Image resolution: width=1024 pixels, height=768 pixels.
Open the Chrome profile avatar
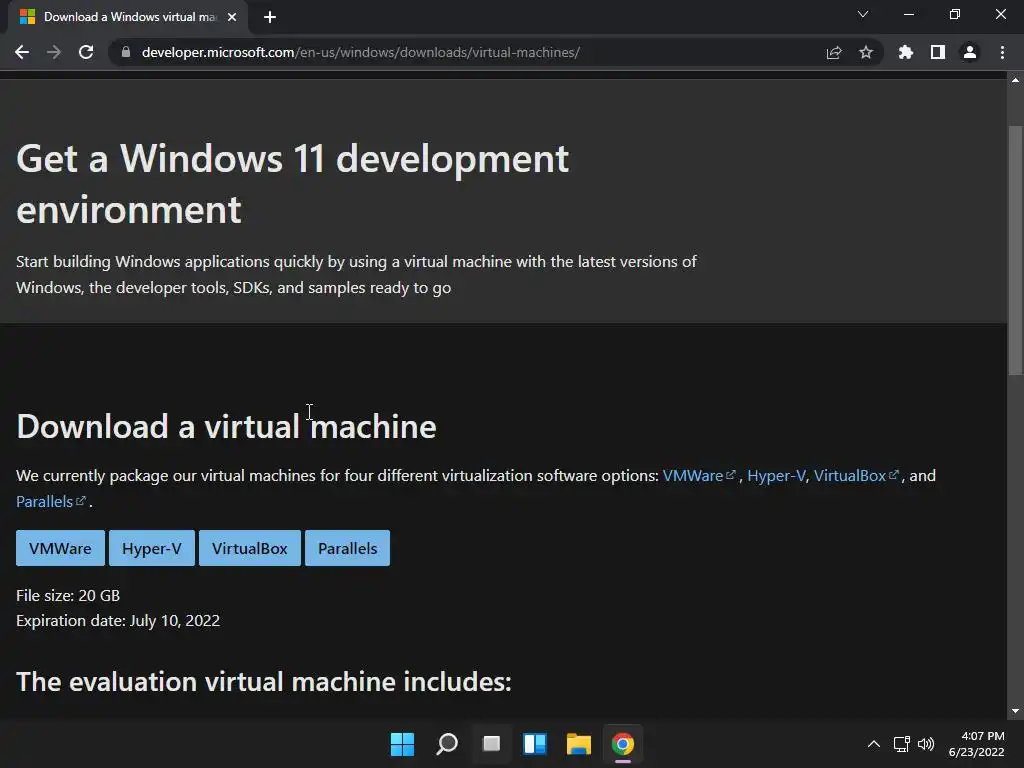[x=970, y=52]
